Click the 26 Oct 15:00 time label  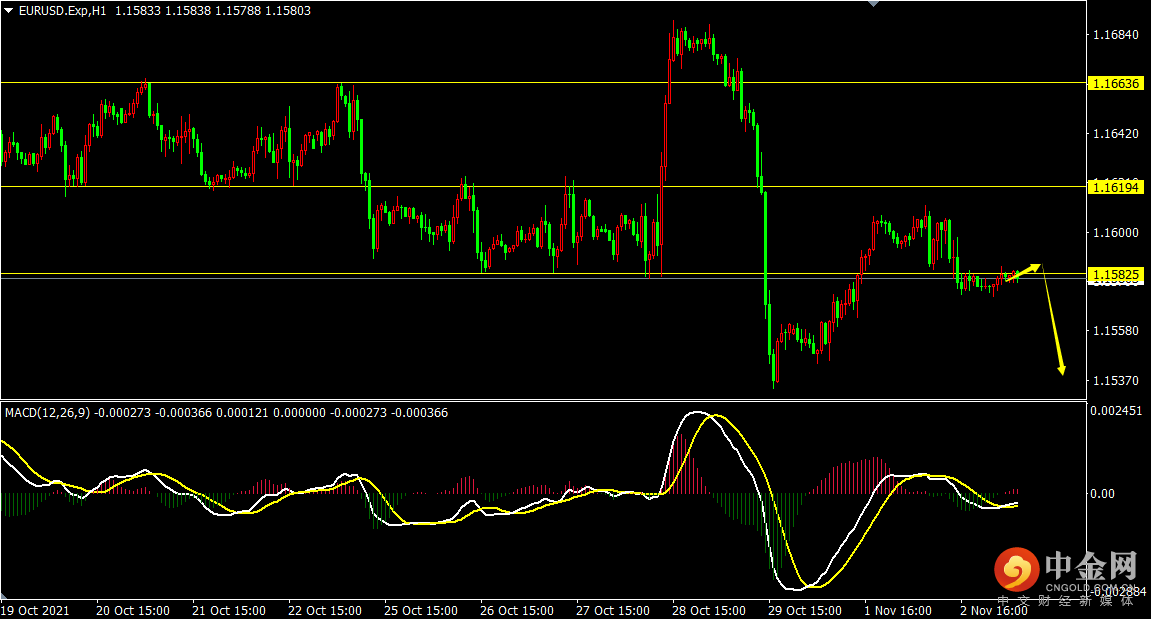coord(518,611)
